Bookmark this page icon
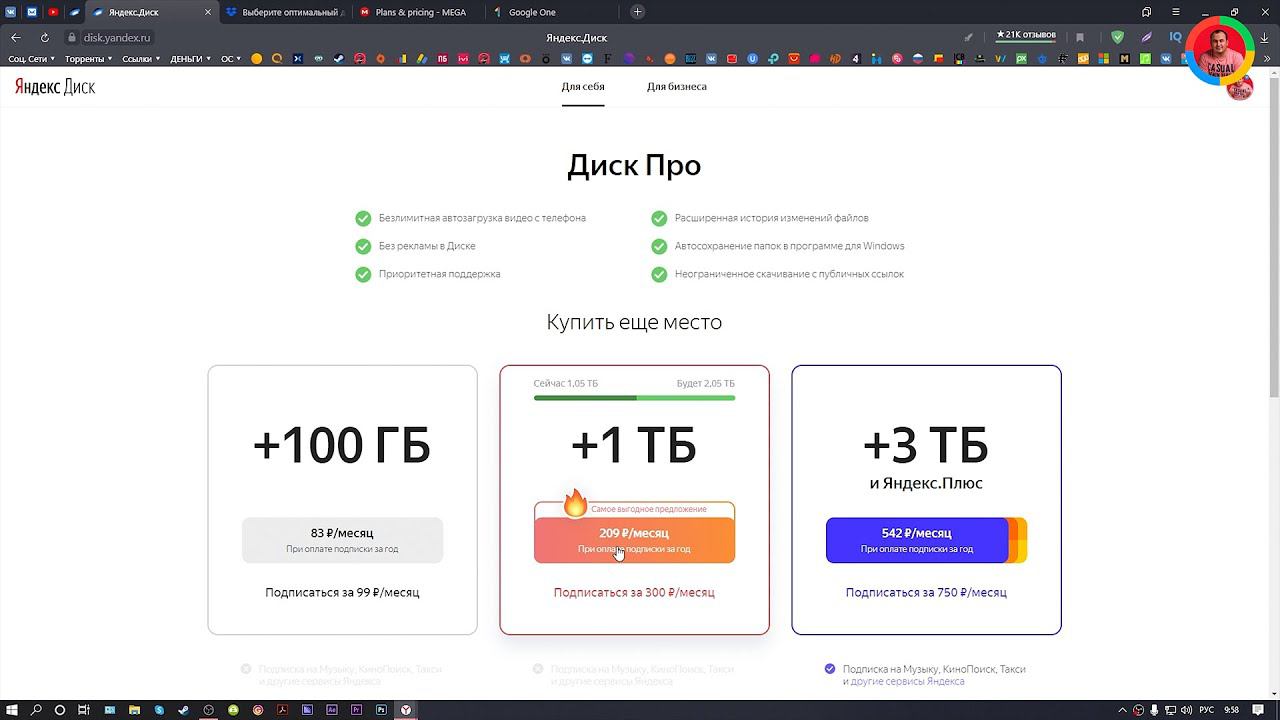This screenshot has width=1280, height=720. (1080, 37)
